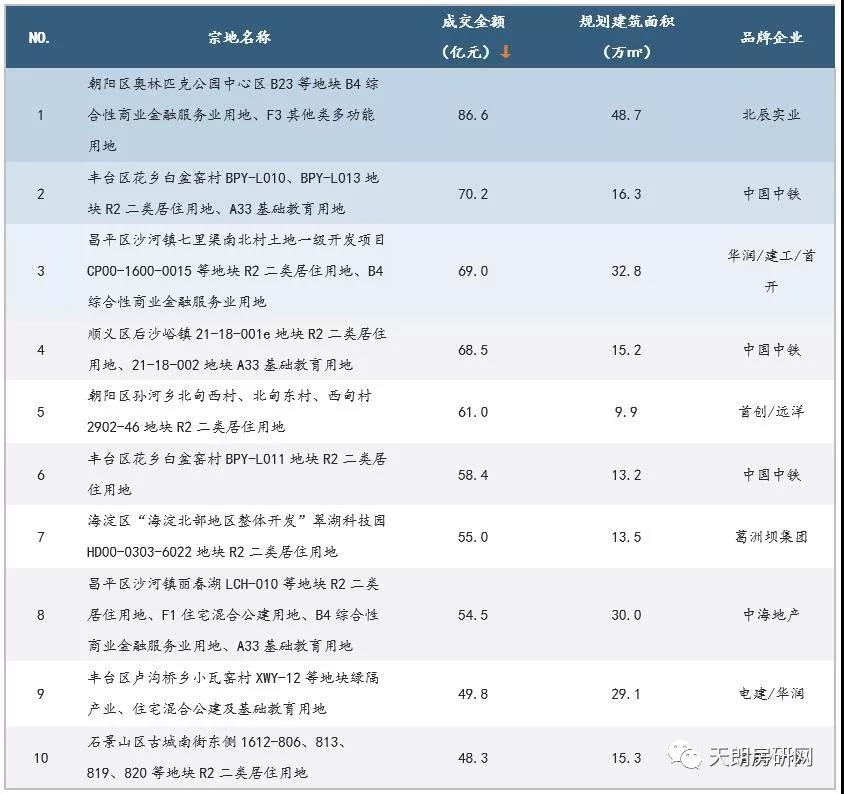This screenshot has width=844, height=794.
Task: Select brand 首创/远洋
Action: [771, 412]
